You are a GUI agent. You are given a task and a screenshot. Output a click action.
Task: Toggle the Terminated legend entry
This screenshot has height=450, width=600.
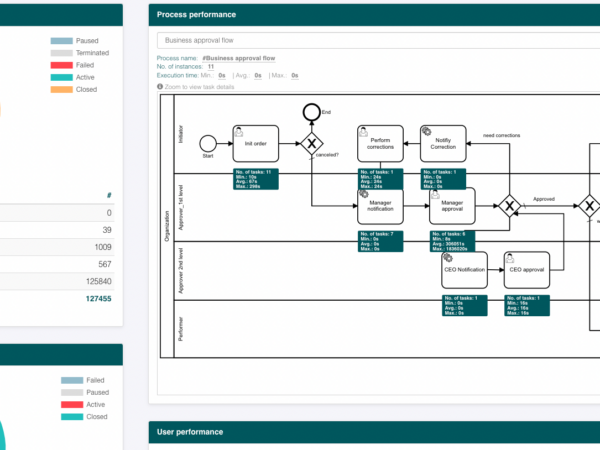tap(80, 53)
